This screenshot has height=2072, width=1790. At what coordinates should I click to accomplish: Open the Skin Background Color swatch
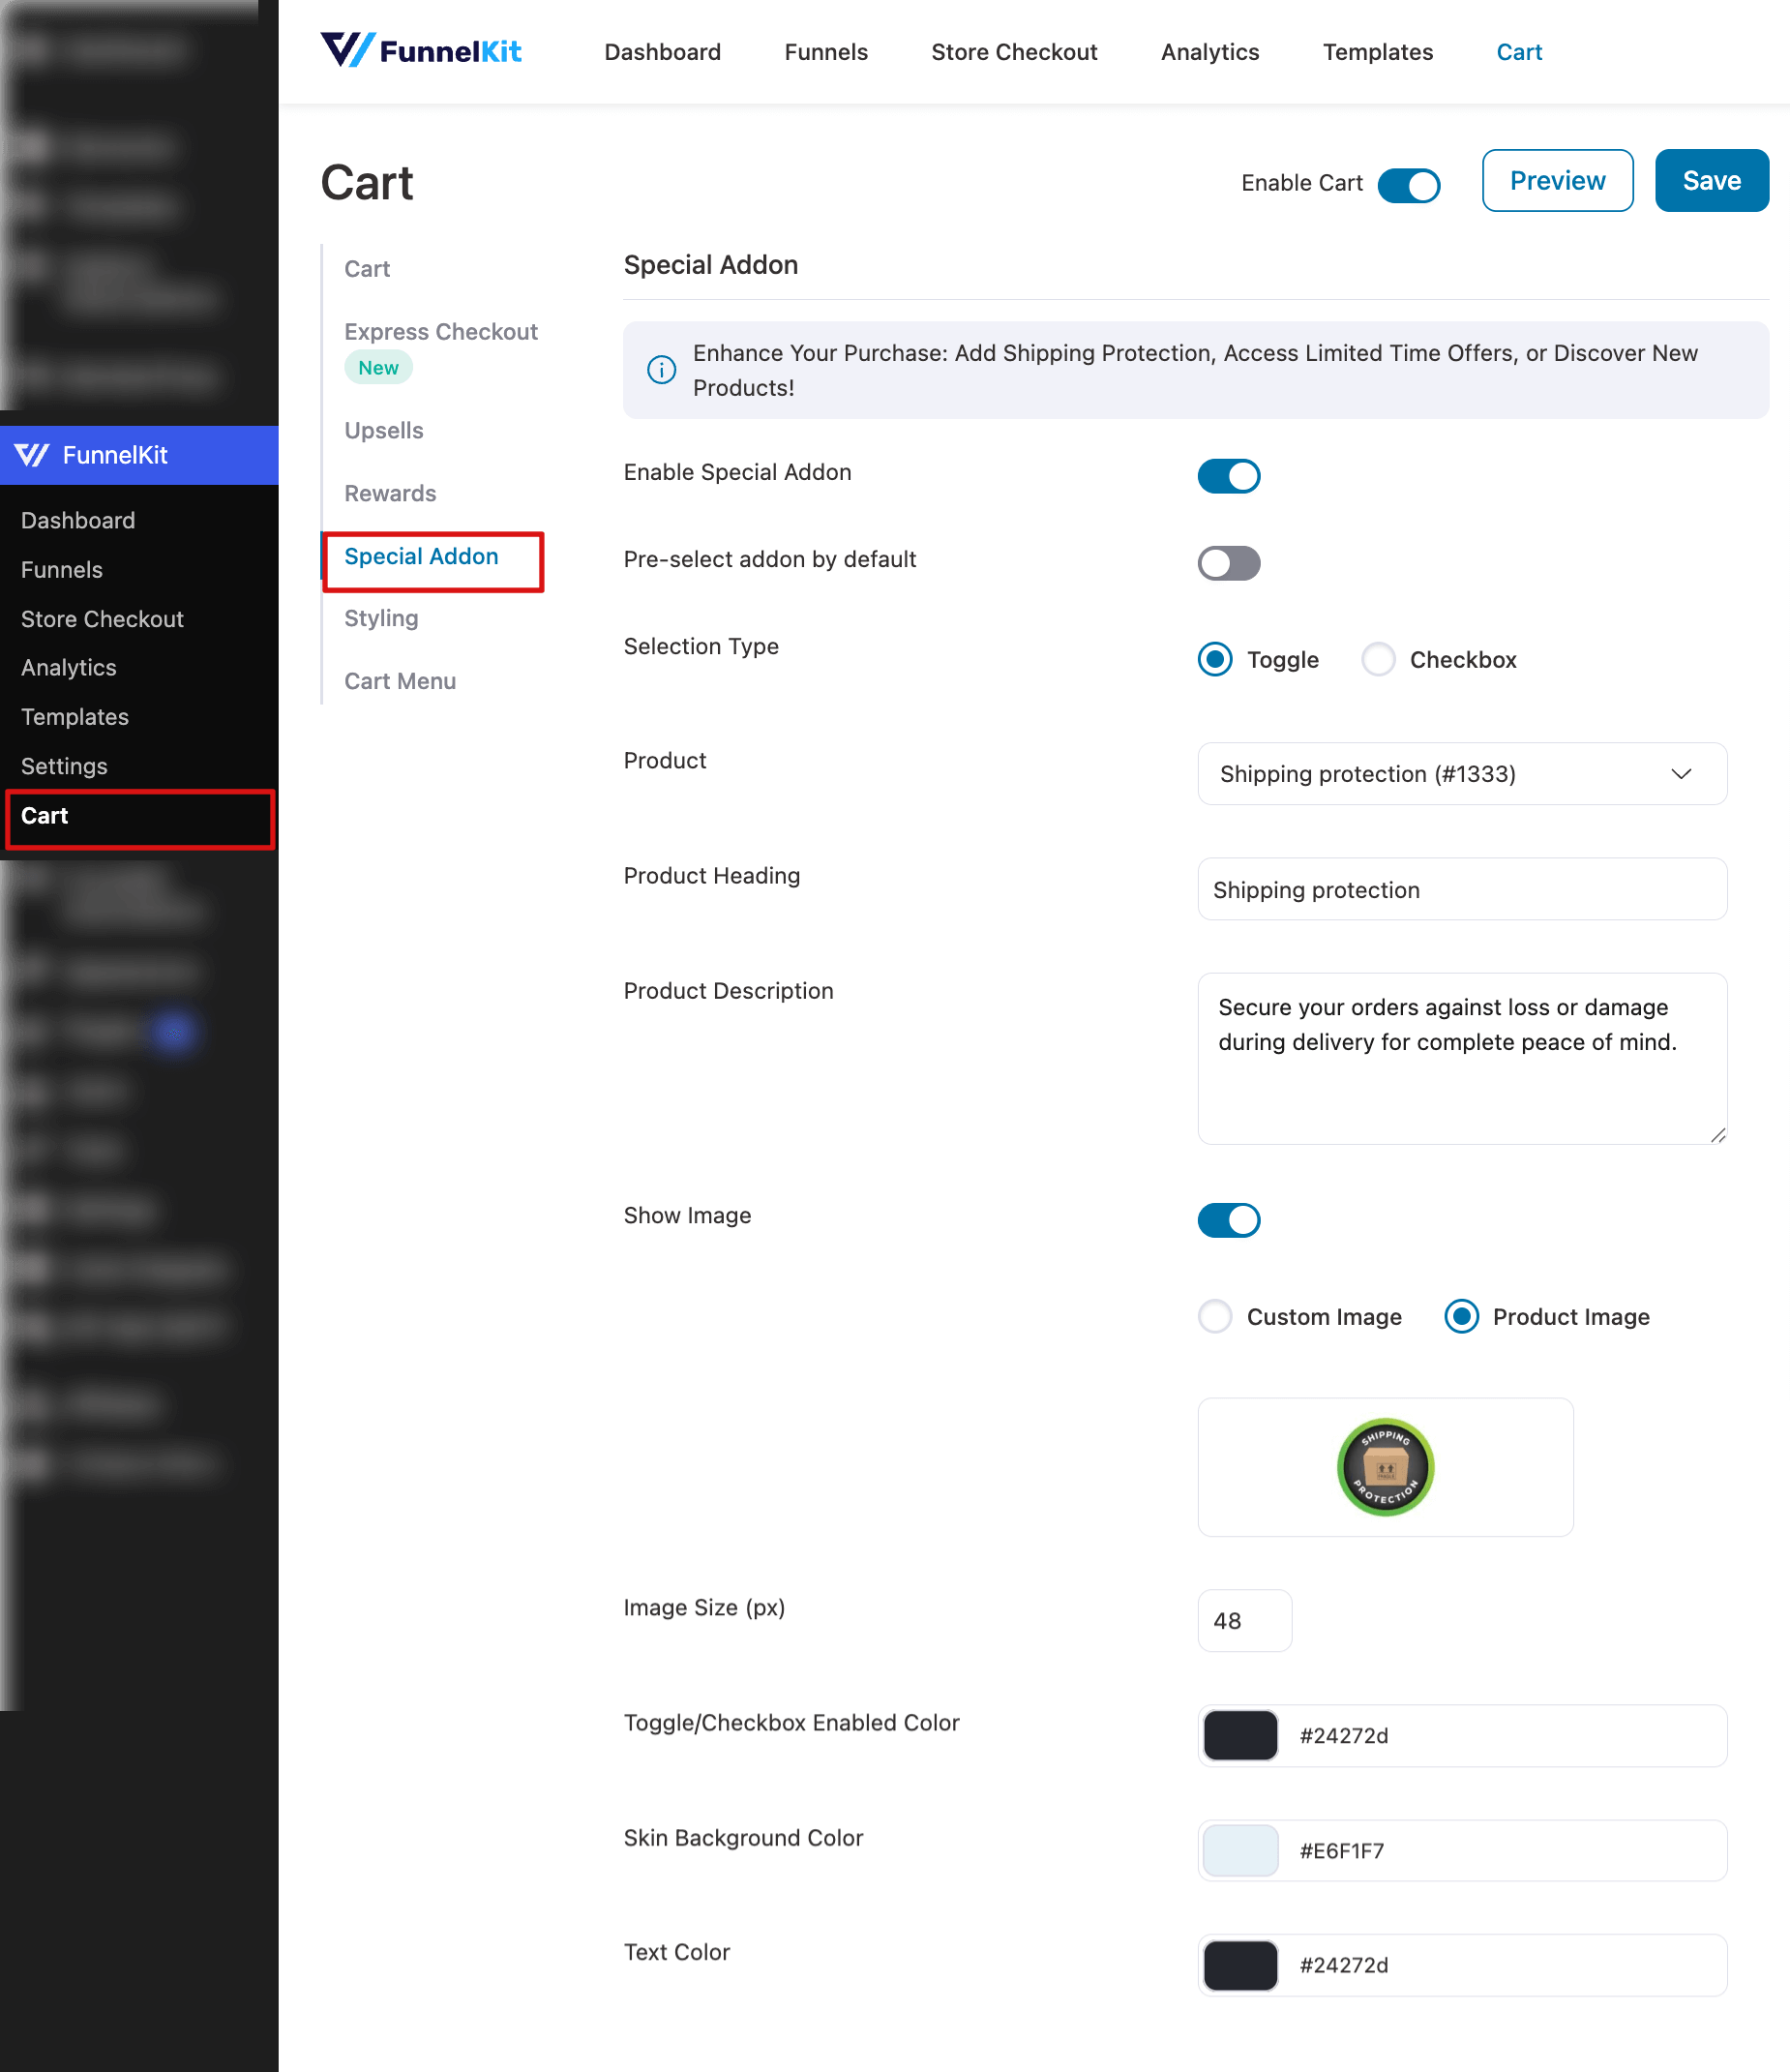point(1240,1851)
